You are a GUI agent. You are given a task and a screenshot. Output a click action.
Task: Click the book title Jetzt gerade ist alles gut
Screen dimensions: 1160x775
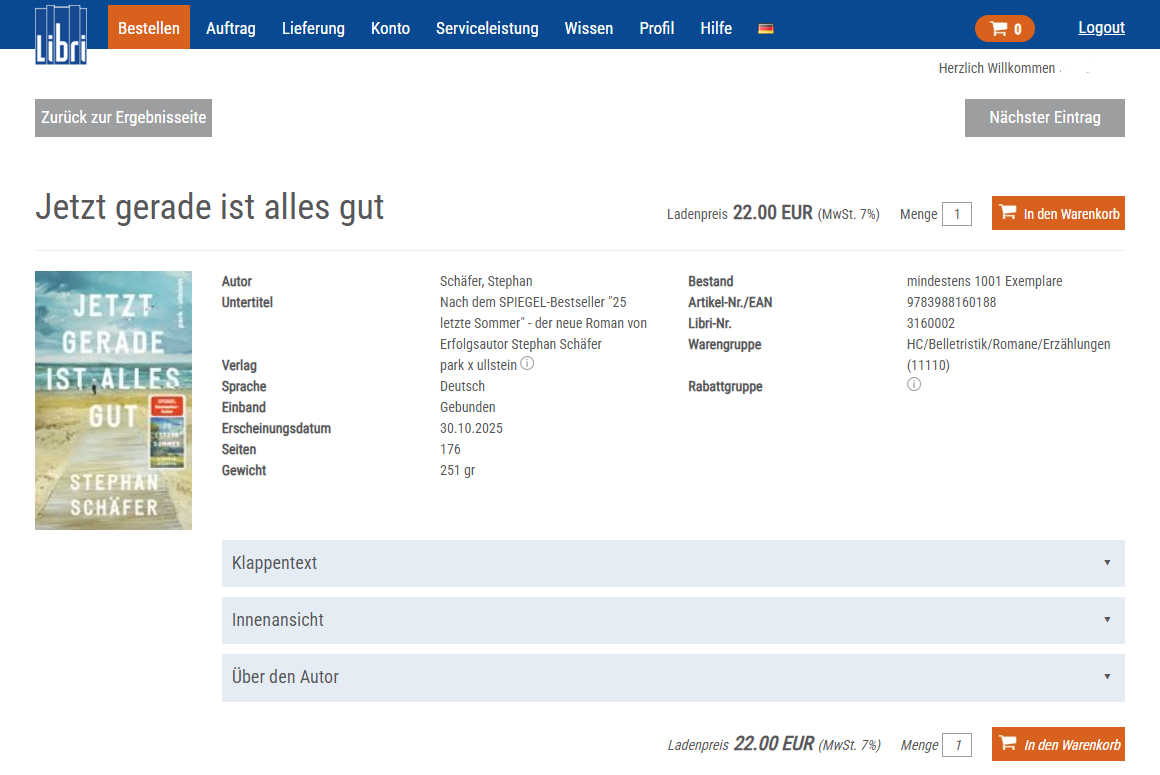click(209, 207)
